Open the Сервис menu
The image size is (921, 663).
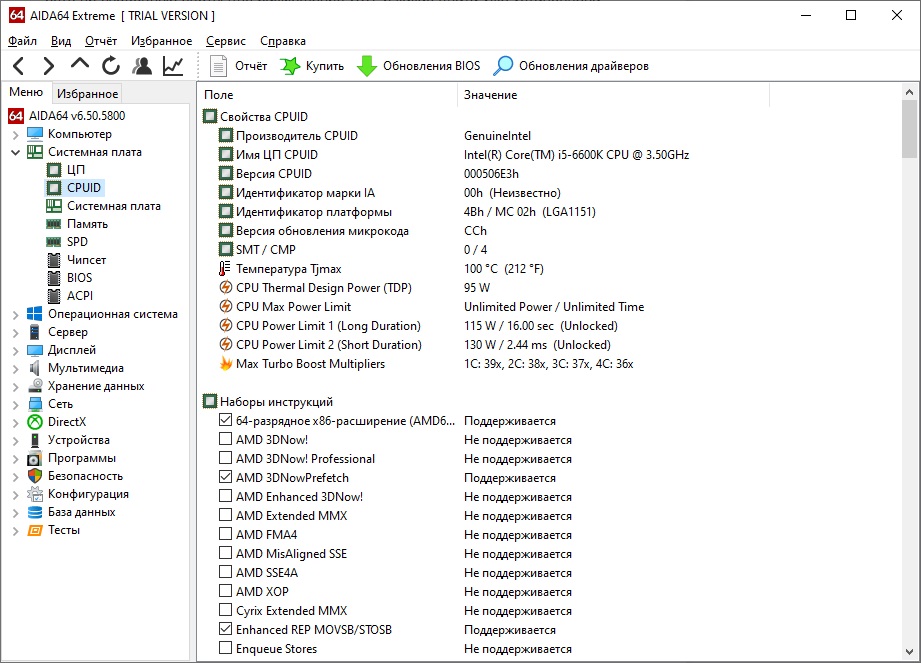point(225,41)
